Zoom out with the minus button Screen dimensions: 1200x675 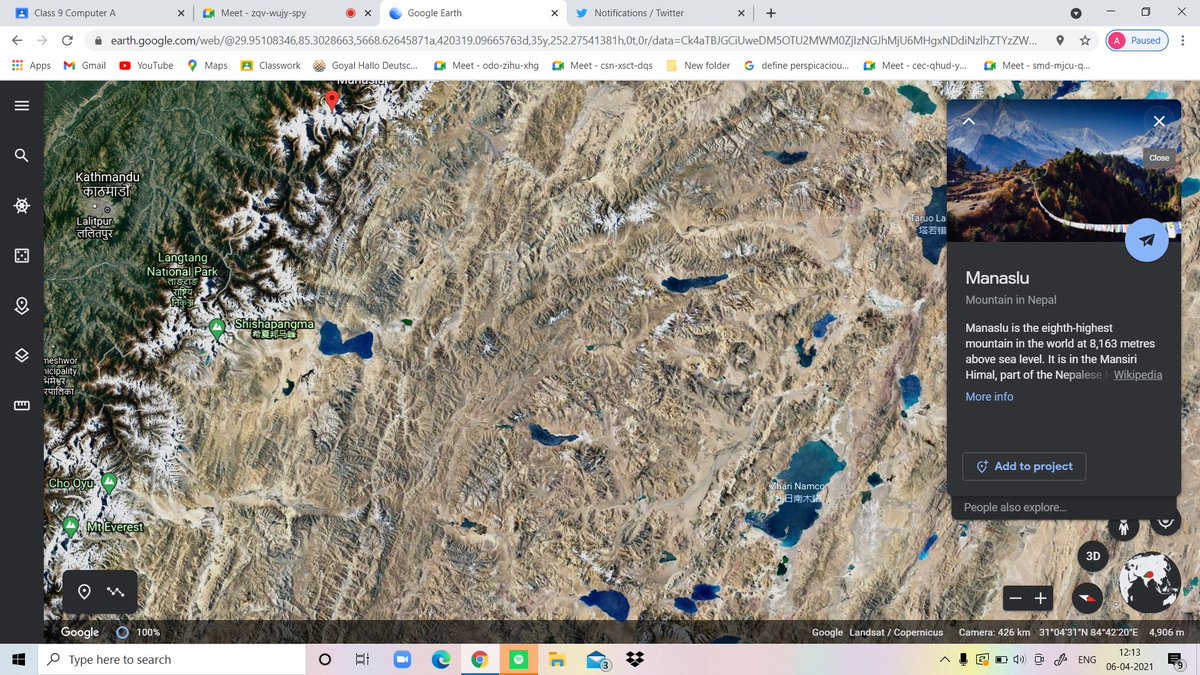1015,598
